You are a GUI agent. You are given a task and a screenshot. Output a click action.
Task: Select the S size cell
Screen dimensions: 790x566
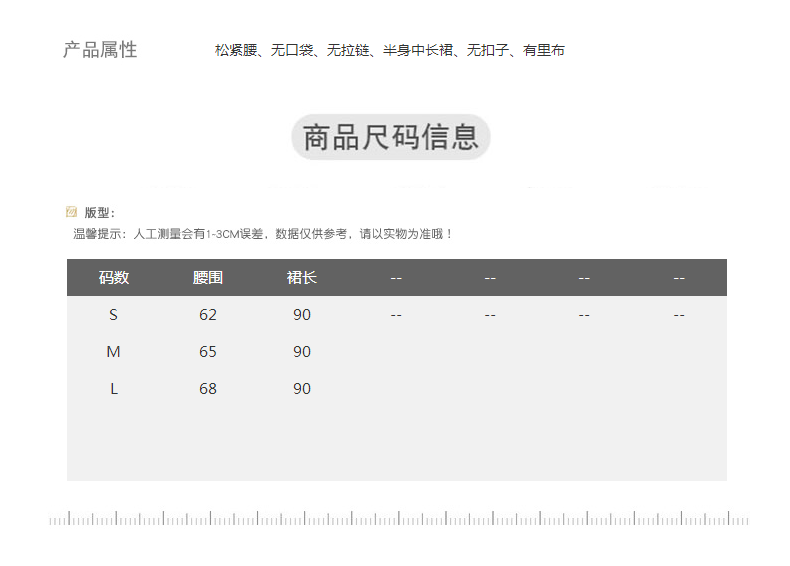tap(113, 315)
